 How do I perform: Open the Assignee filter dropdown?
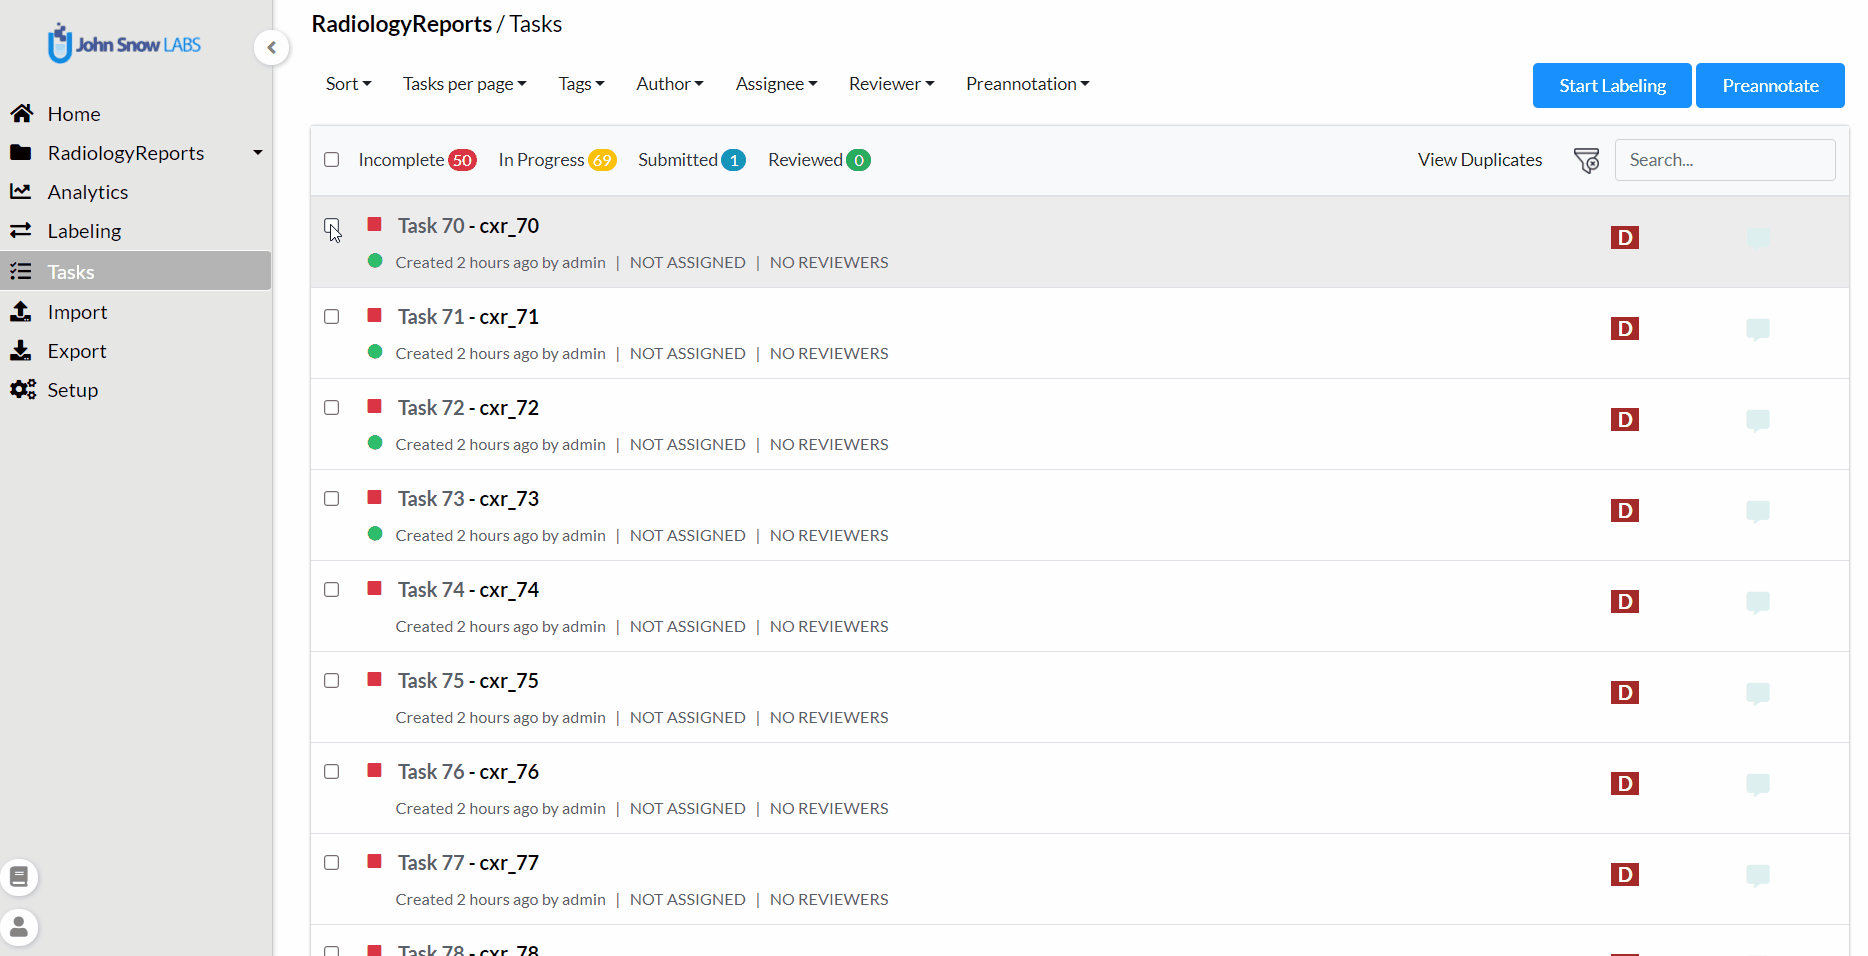pyautogui.click(x=776, y=84)
